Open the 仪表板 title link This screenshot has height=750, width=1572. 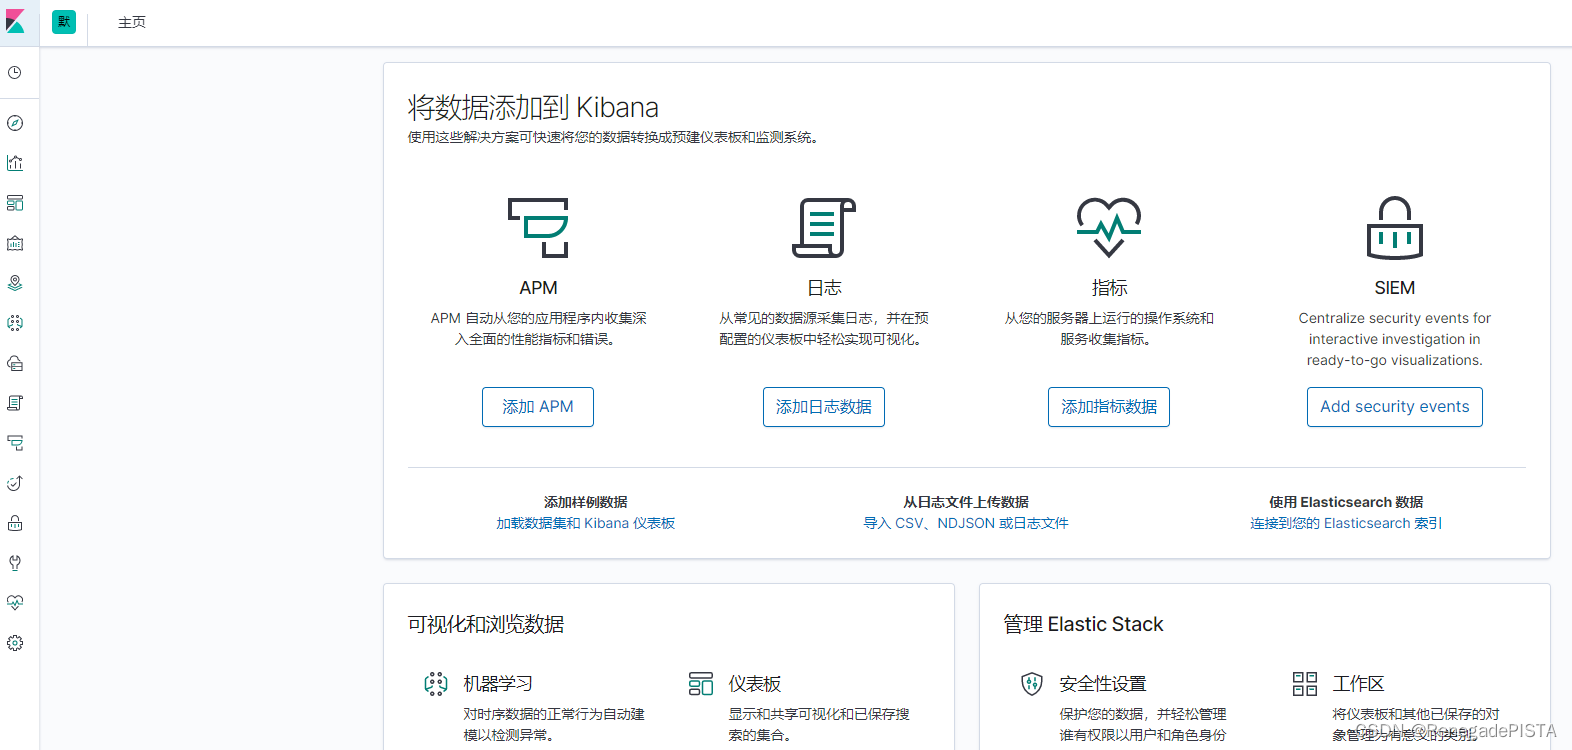coord(755,684)
